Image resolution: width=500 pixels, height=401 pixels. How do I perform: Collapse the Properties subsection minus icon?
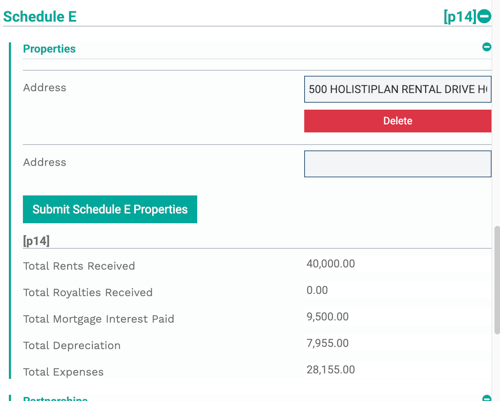tap(487, 47)
